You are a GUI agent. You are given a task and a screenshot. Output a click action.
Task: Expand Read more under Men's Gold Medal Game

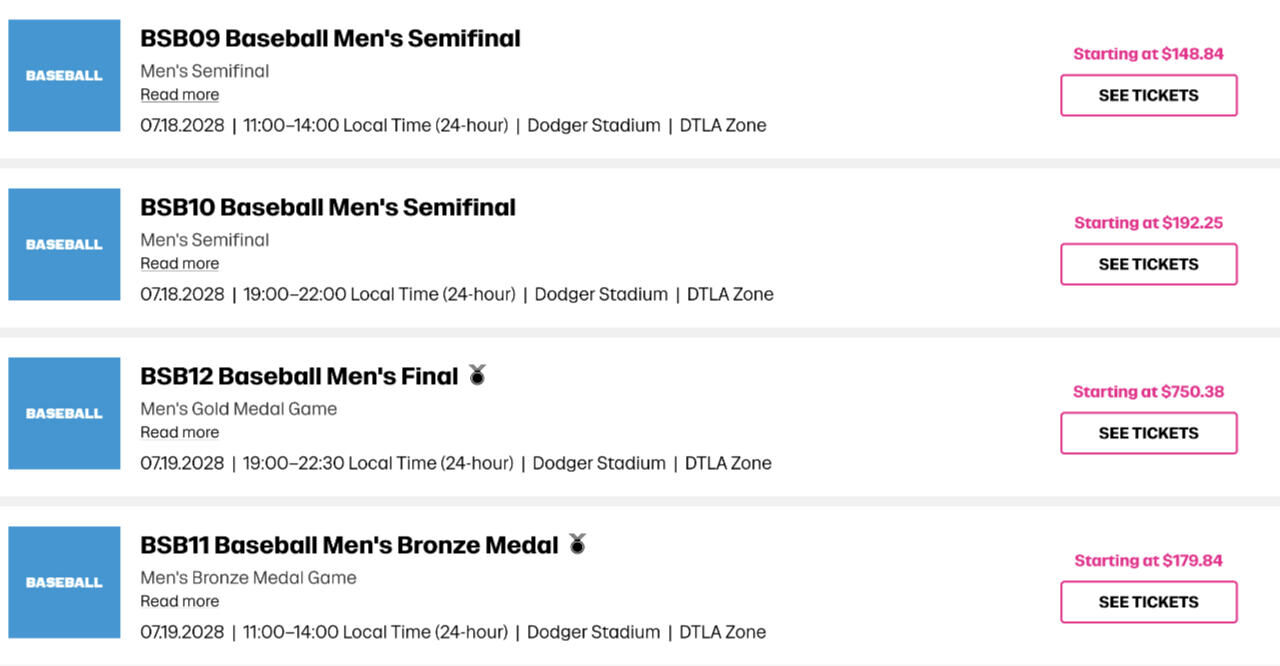(x=179, y=433)
